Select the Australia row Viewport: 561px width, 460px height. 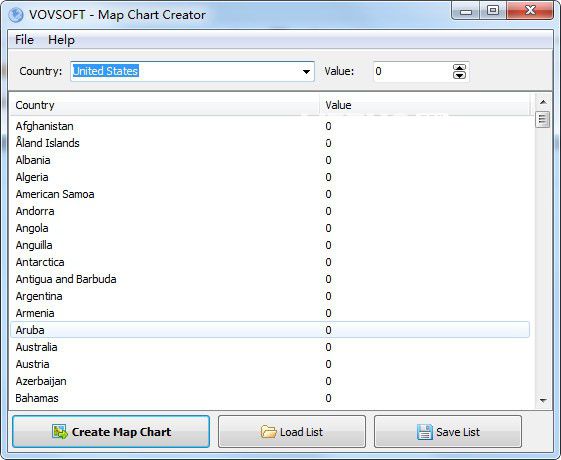point(270,347)
